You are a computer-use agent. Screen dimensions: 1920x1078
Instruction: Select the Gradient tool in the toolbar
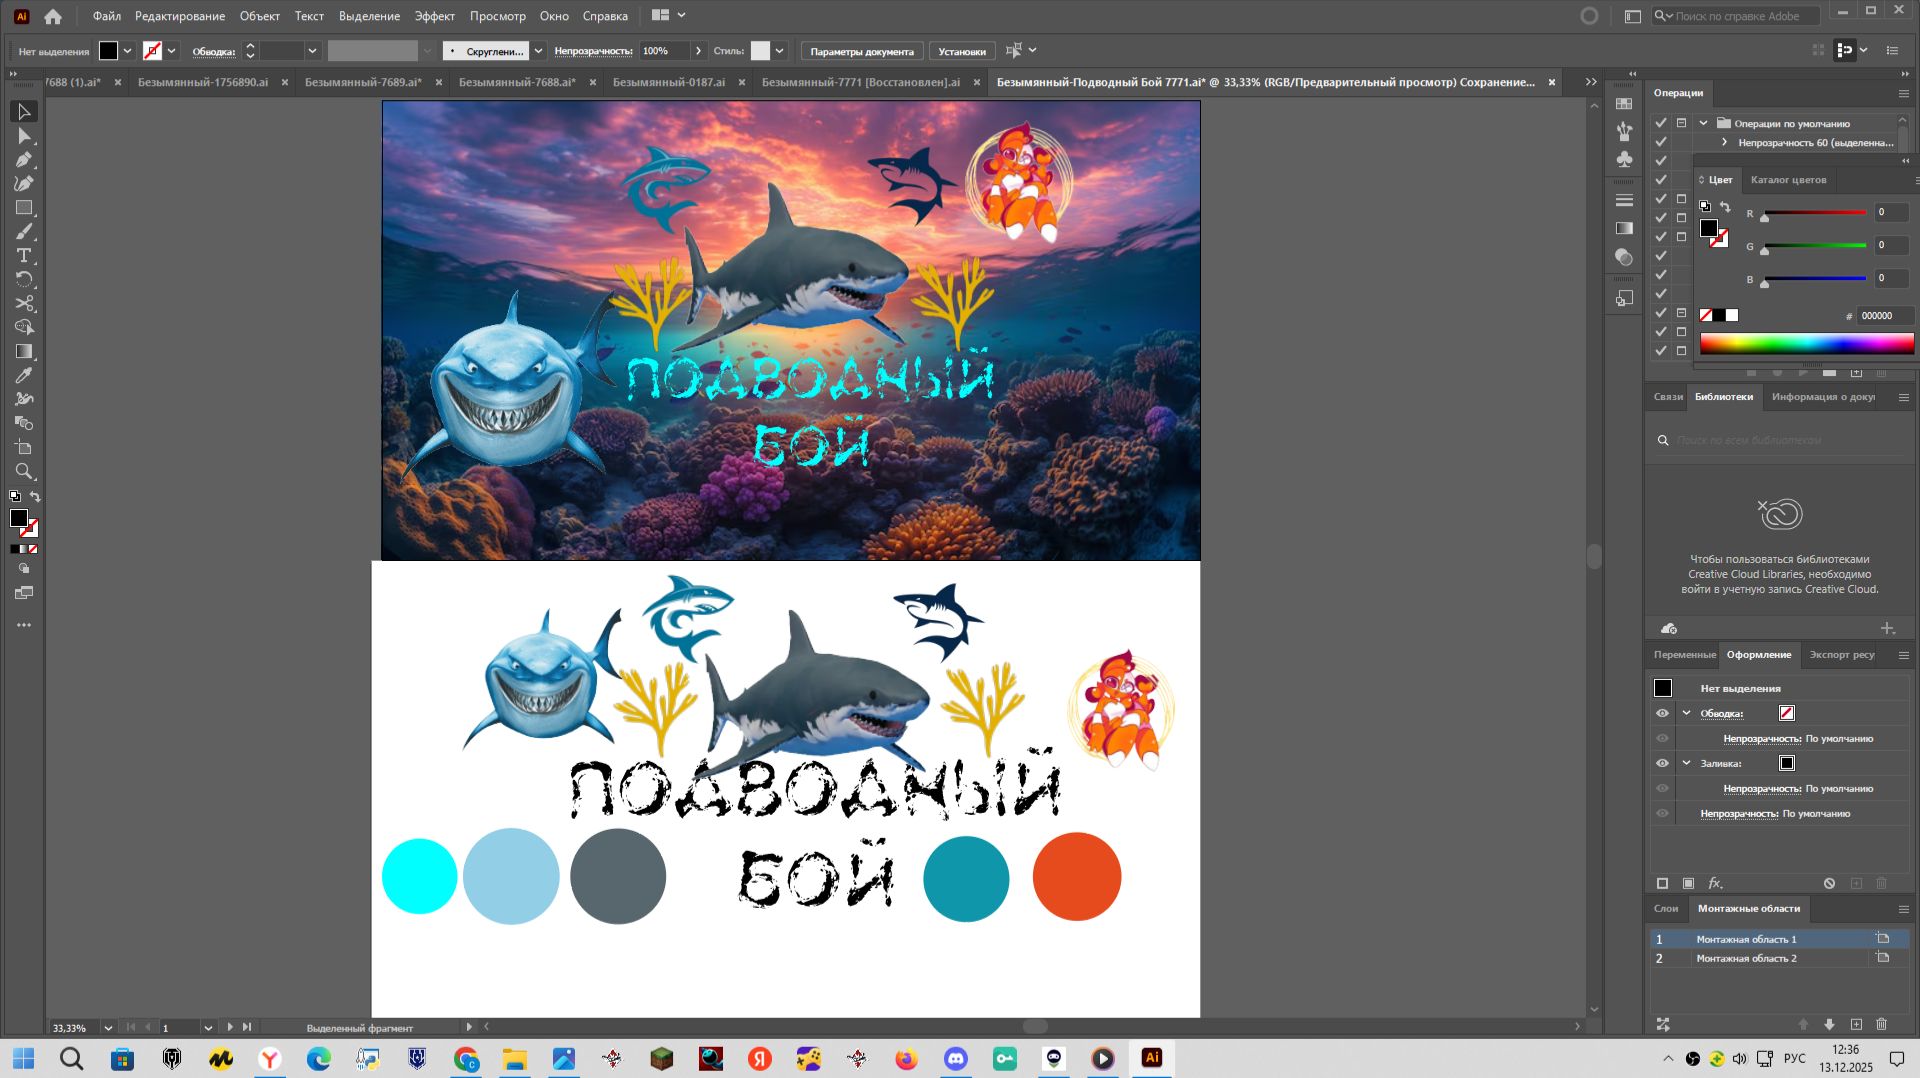click(x=24, y=352)
